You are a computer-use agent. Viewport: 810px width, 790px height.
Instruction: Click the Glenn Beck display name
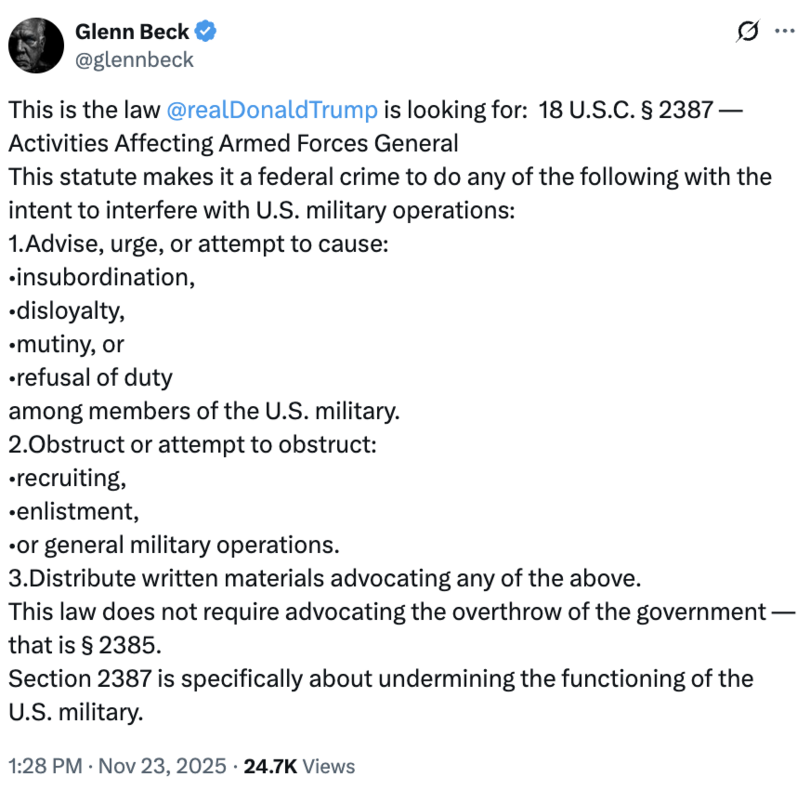132,31
